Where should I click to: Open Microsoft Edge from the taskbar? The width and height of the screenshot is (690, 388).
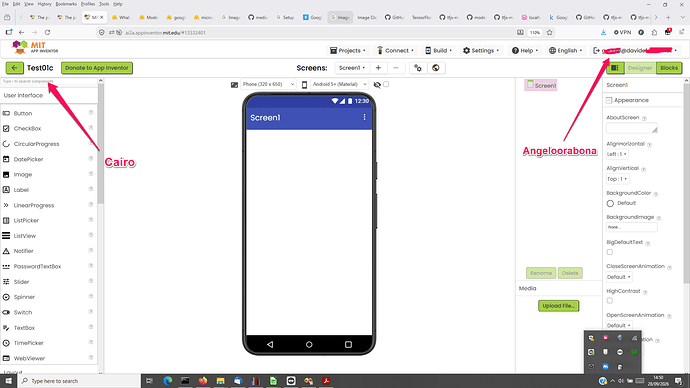(x=168, y=381)
